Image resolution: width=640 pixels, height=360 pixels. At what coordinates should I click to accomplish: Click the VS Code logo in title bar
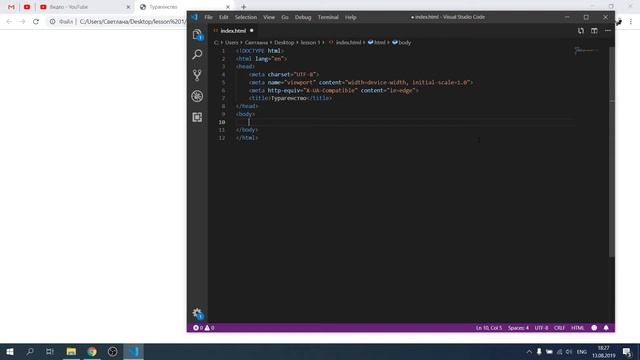pyautogui.click(x=195, y=17)
